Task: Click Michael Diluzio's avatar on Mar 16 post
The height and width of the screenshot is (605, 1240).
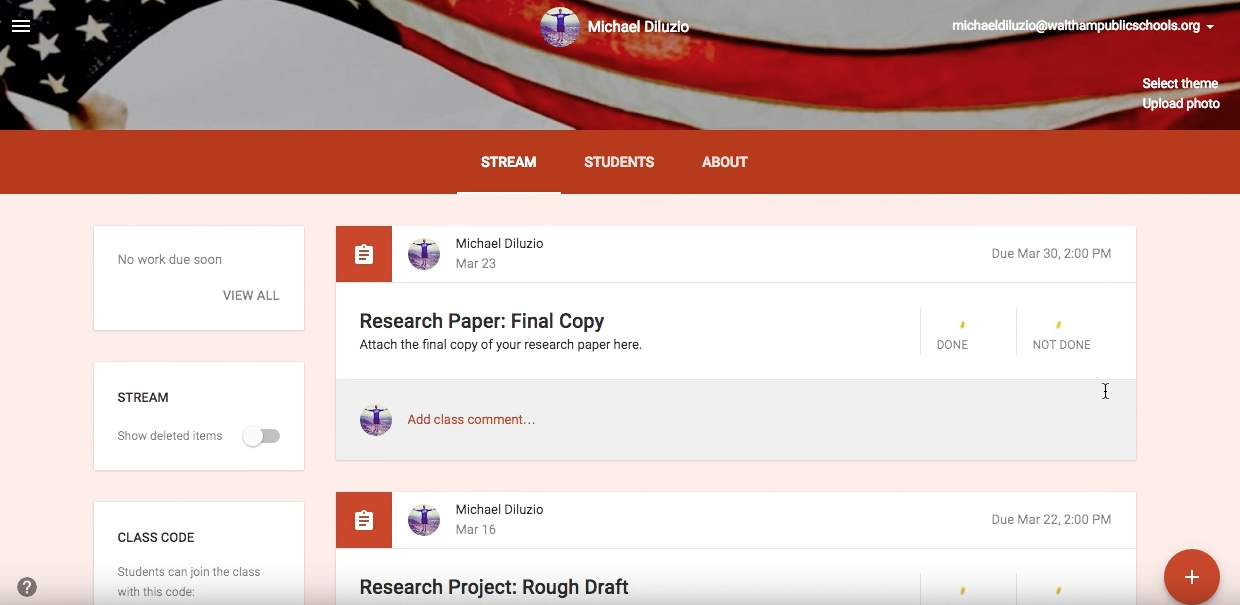Action: tap(424, 520)
